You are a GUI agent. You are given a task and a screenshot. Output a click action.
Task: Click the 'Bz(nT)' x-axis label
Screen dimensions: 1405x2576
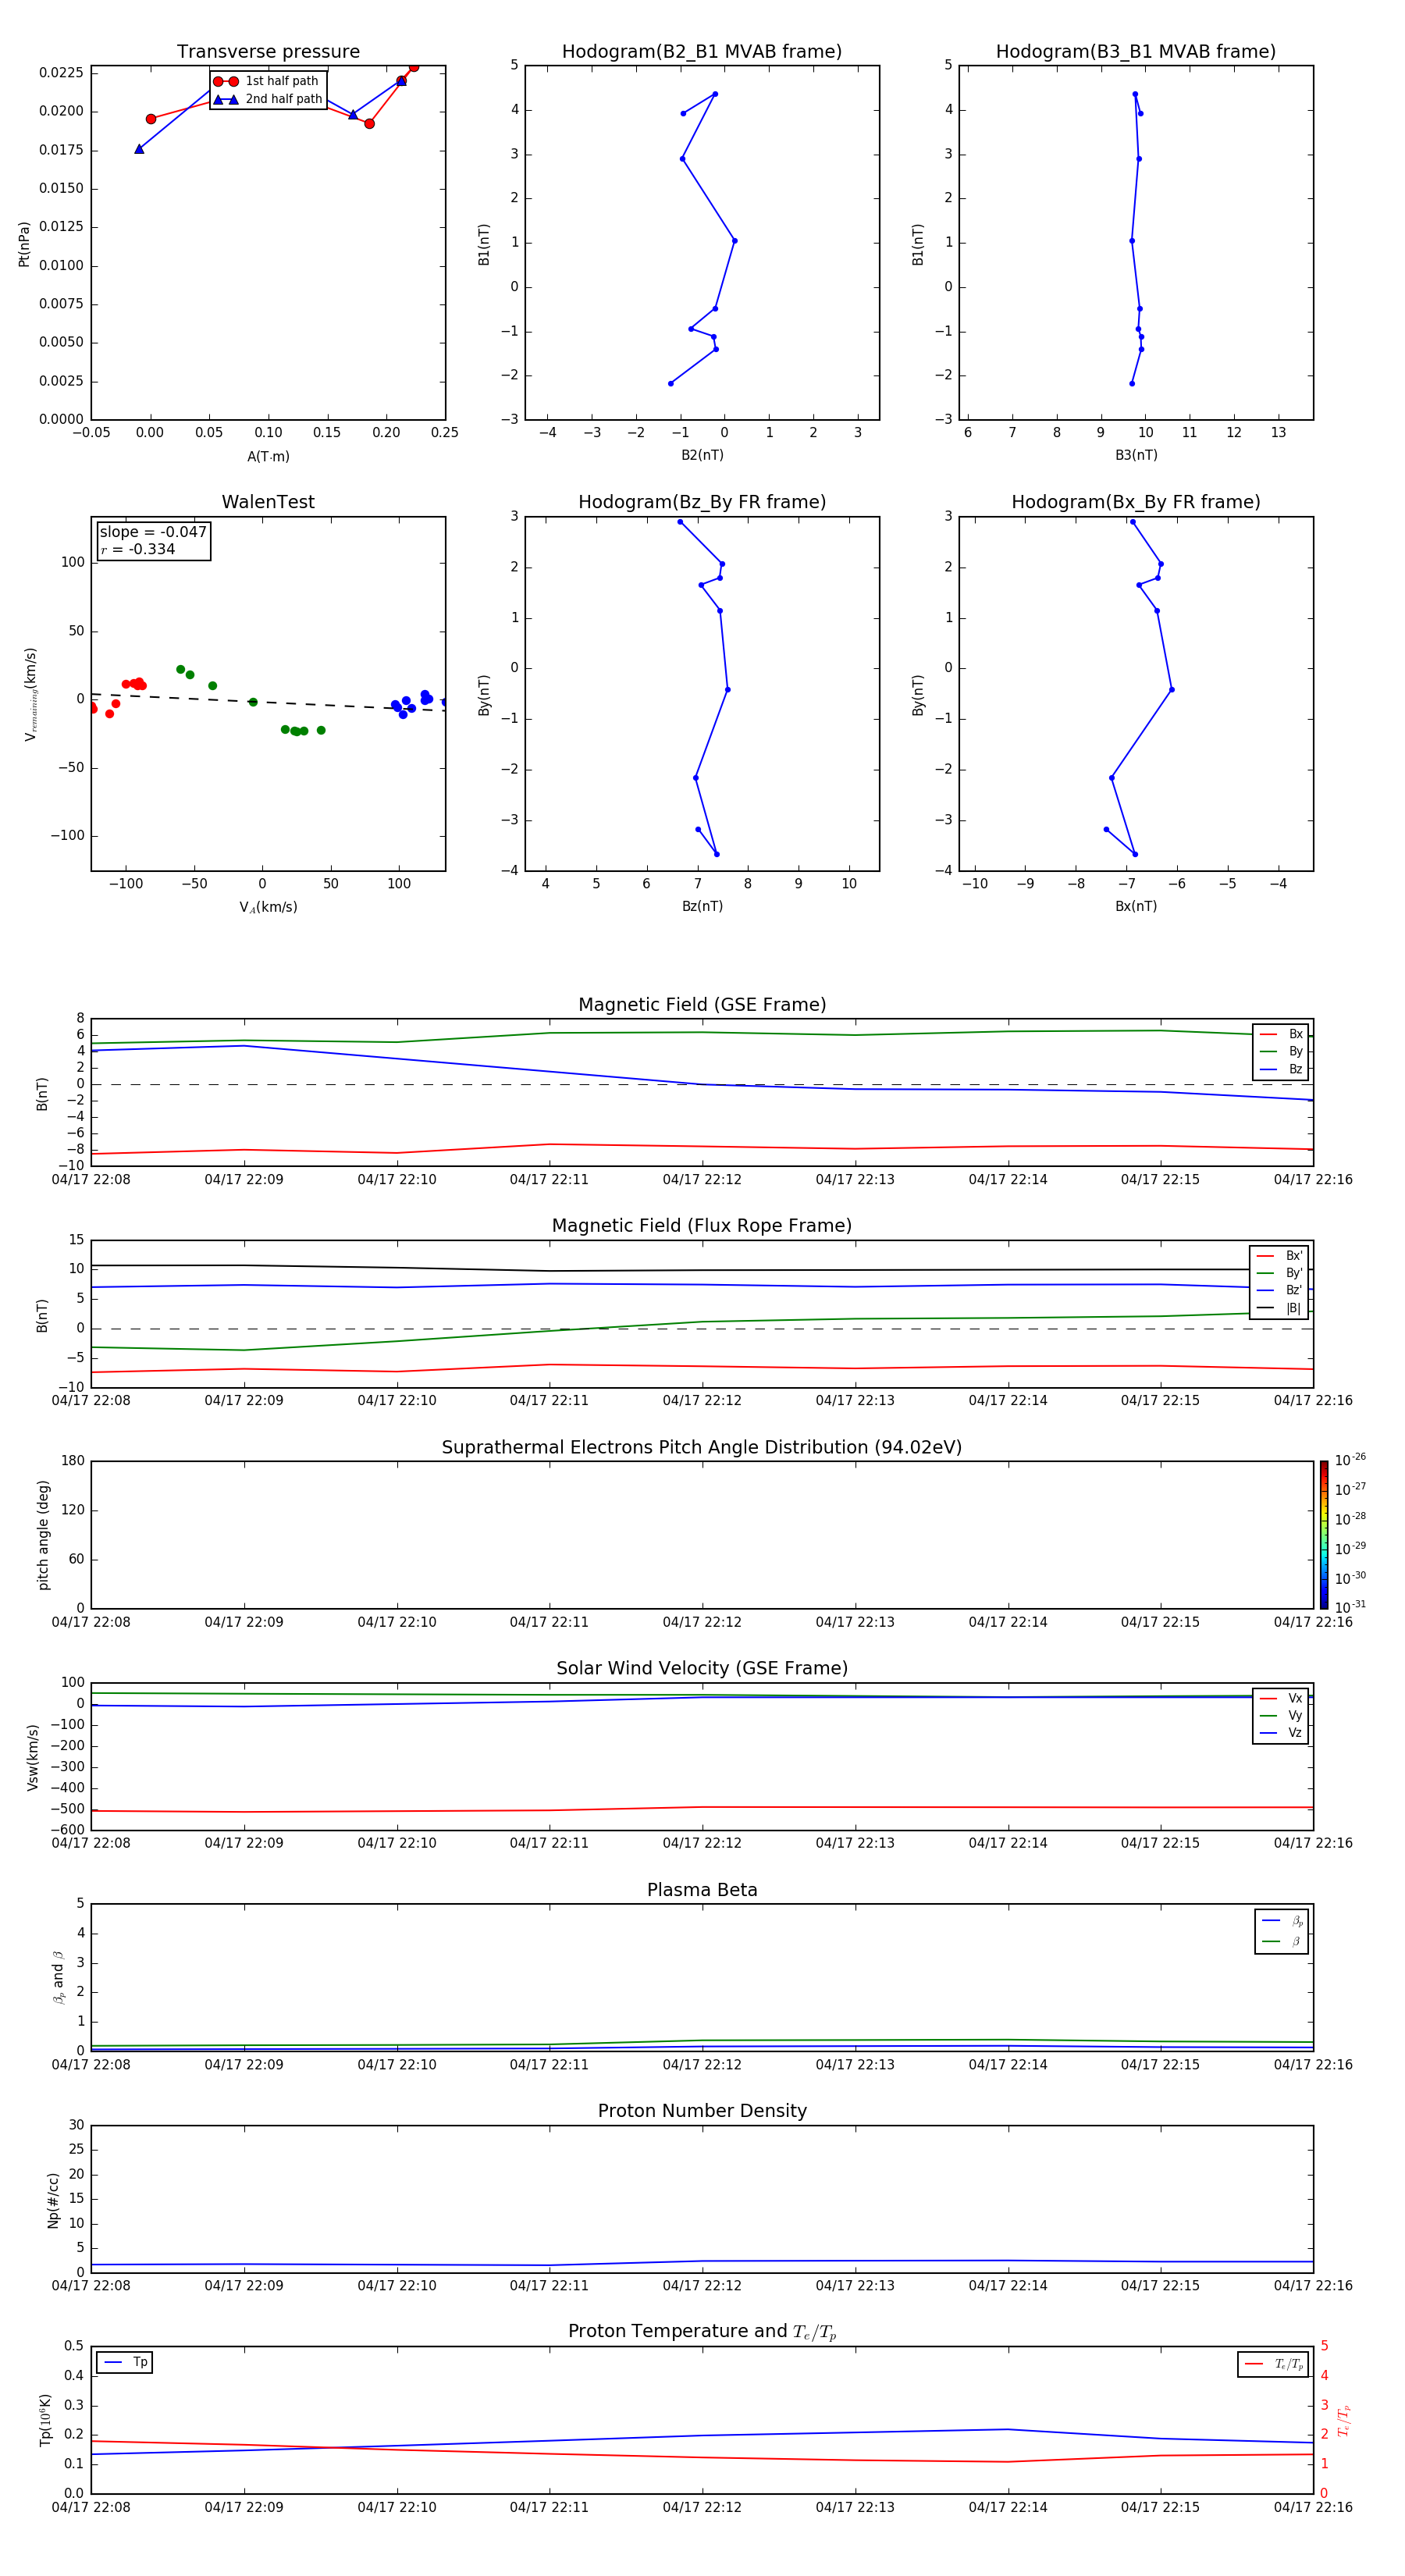pos(702,907)
